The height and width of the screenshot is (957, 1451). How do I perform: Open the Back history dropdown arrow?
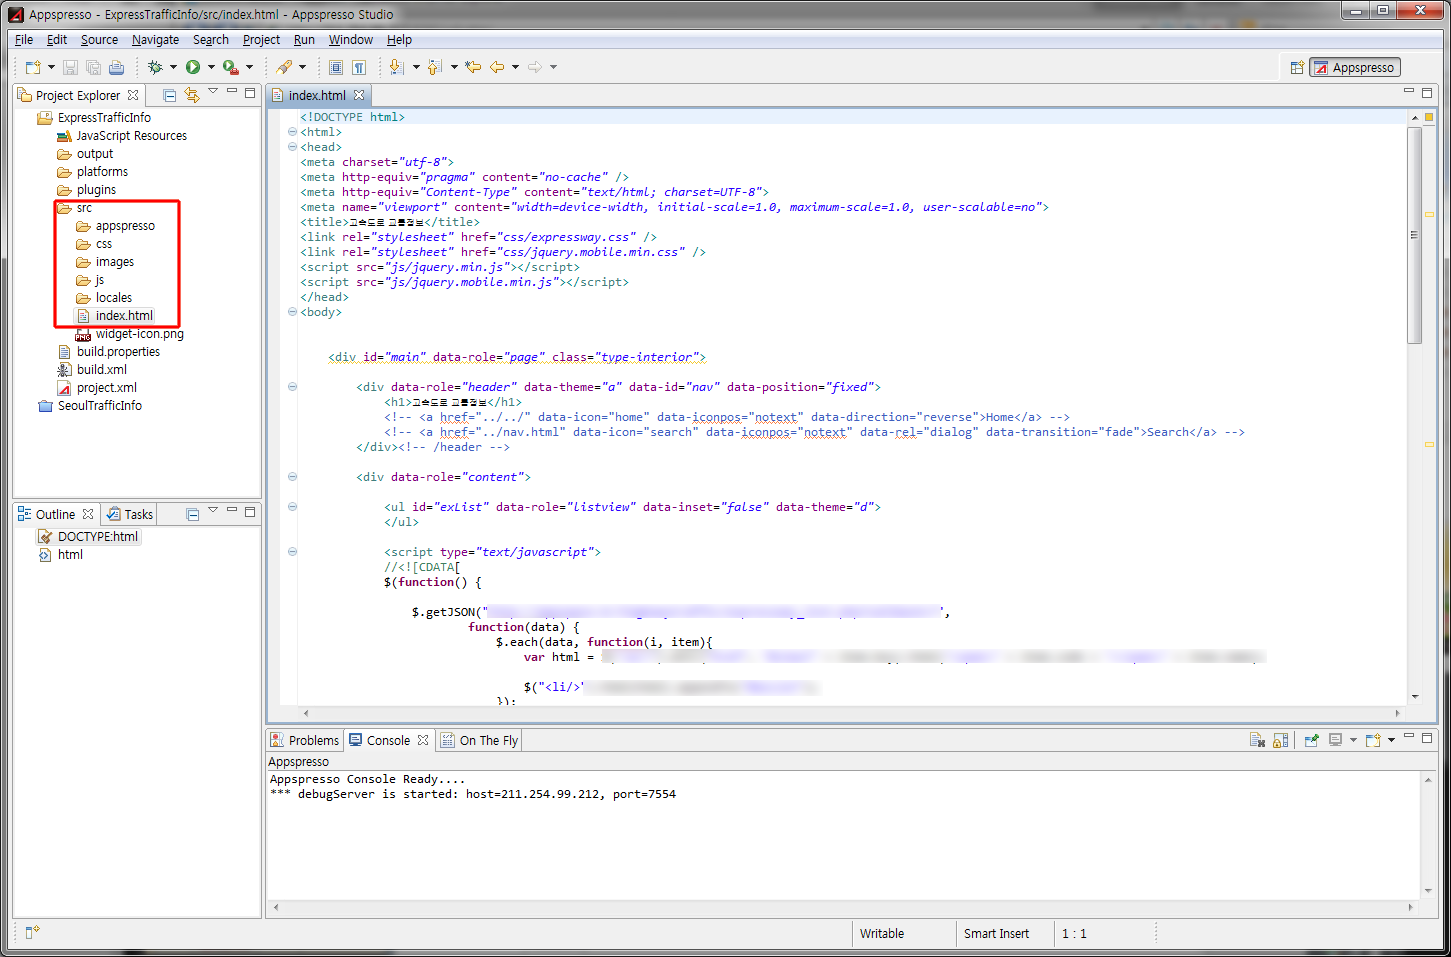pyautogui.click(x=515, y=67)
